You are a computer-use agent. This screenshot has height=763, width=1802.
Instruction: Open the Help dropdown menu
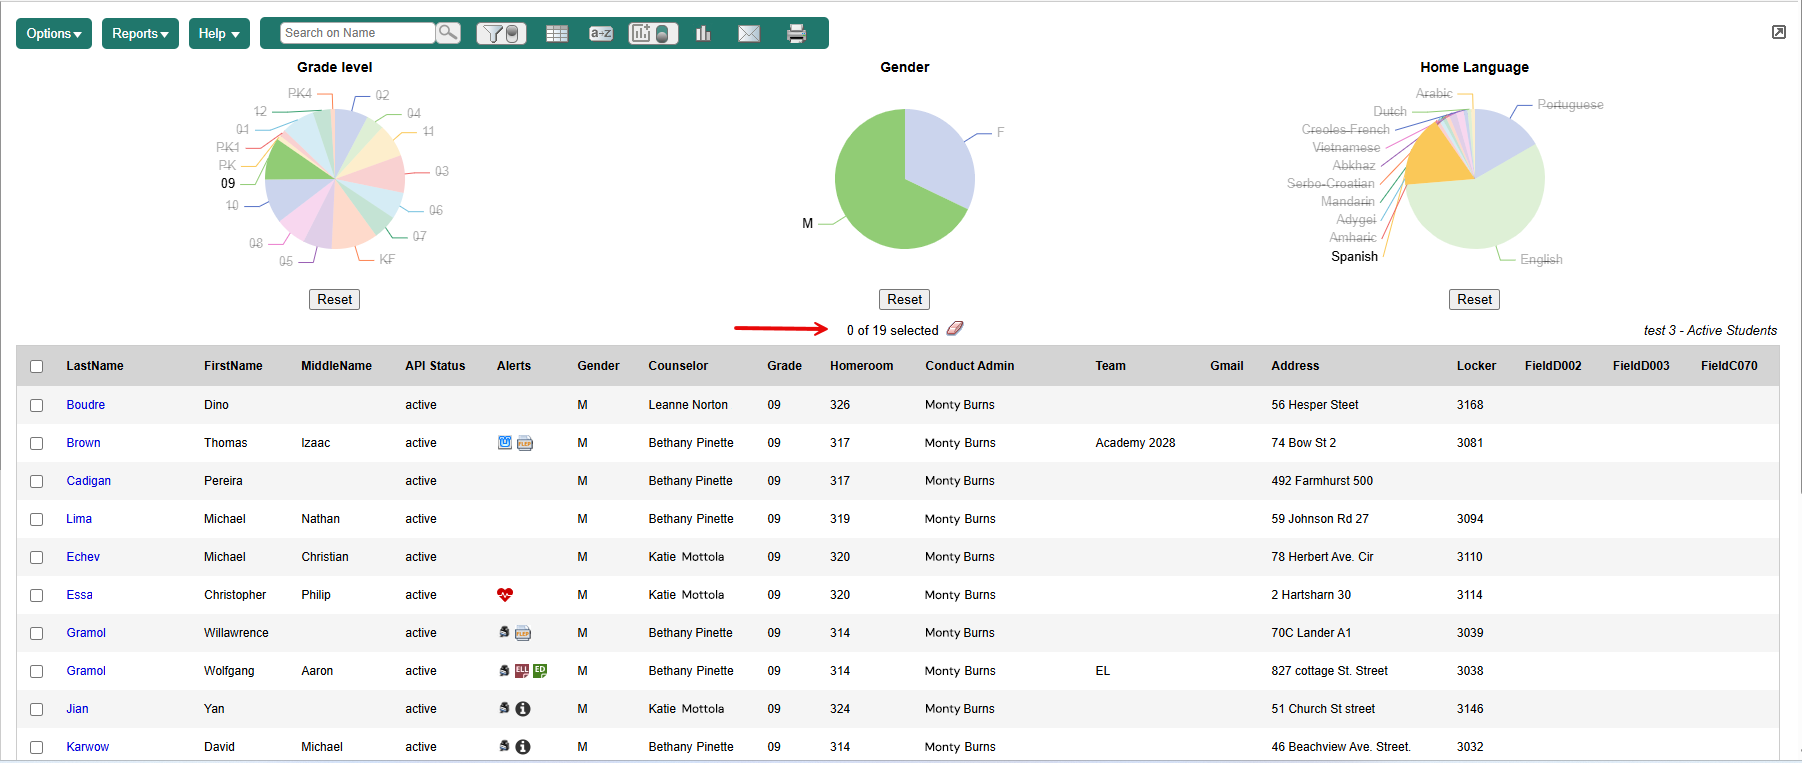point(219,33)
